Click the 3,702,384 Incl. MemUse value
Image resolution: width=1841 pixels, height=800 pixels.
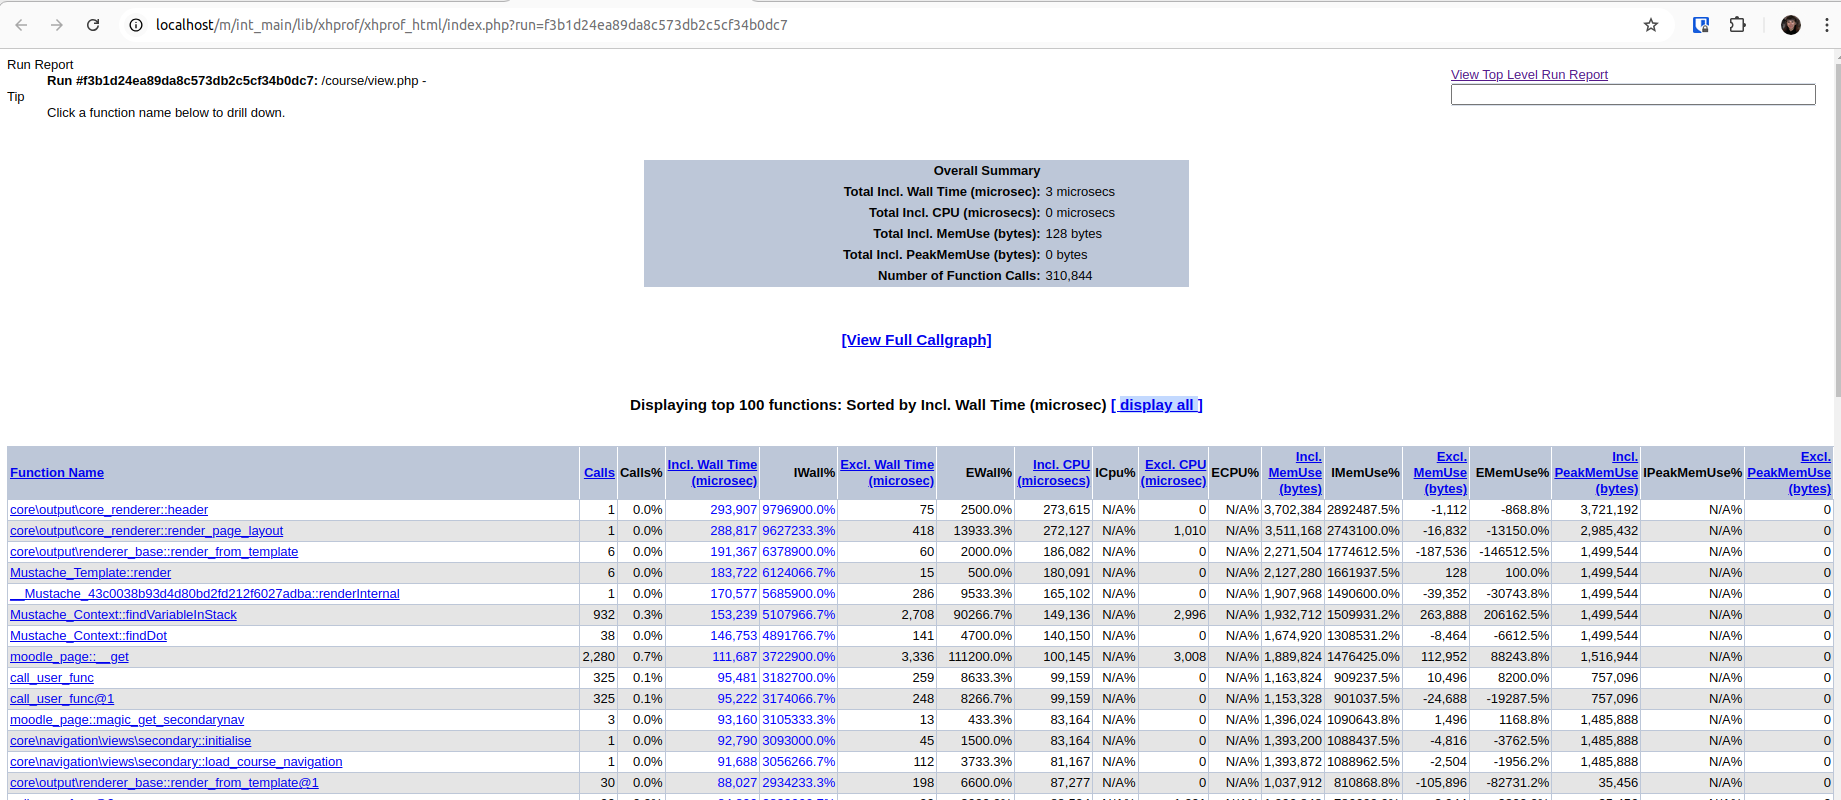coord(1293,510)
